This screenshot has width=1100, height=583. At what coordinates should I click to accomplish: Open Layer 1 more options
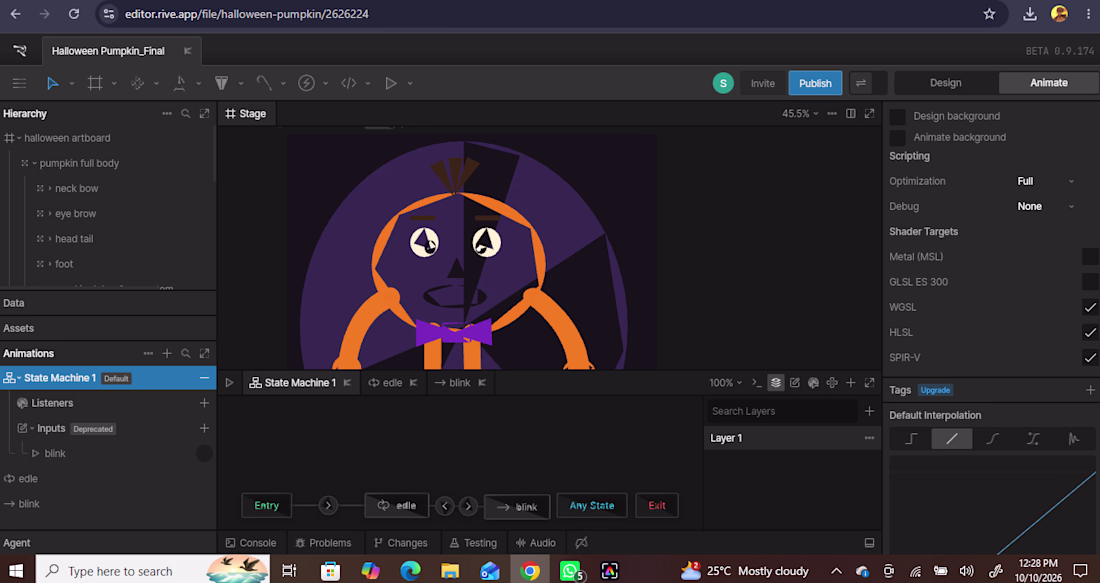869,438
